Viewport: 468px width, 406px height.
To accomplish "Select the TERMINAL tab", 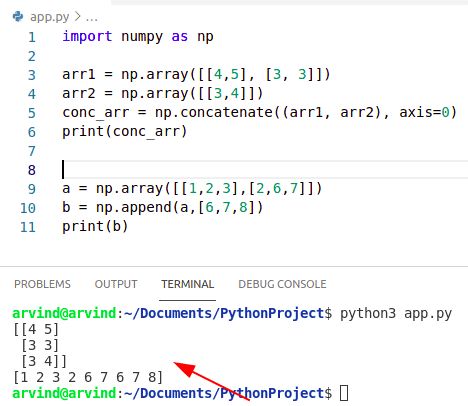I will pos(188,284).
